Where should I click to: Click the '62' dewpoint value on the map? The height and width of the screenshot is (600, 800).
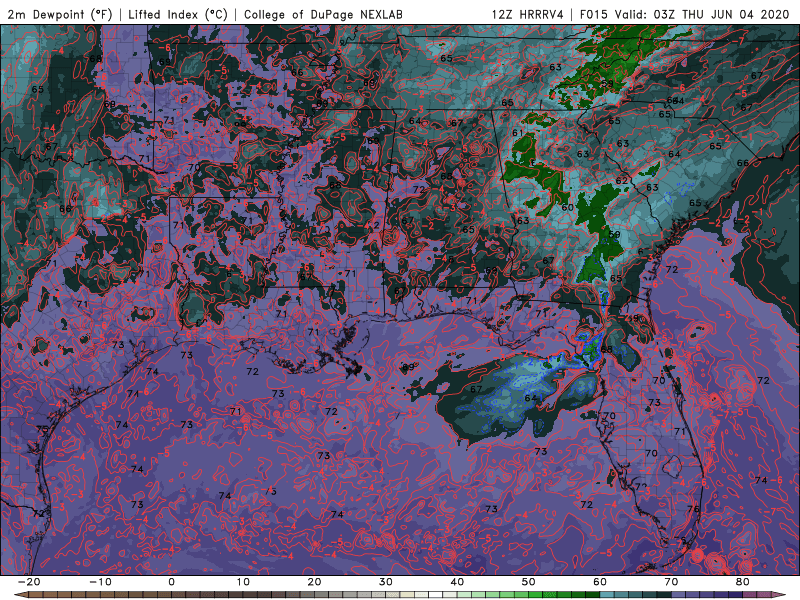621,181
